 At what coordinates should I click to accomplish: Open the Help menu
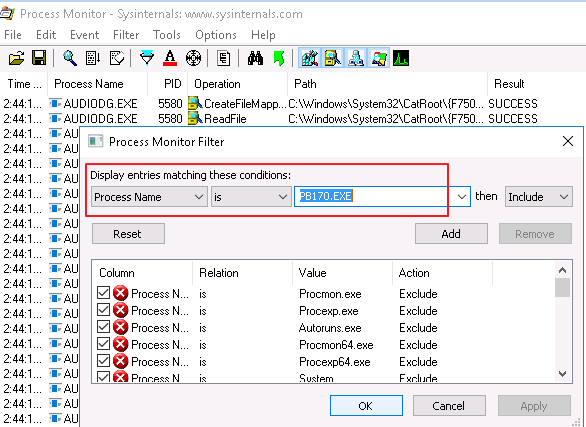pos(263,35)
